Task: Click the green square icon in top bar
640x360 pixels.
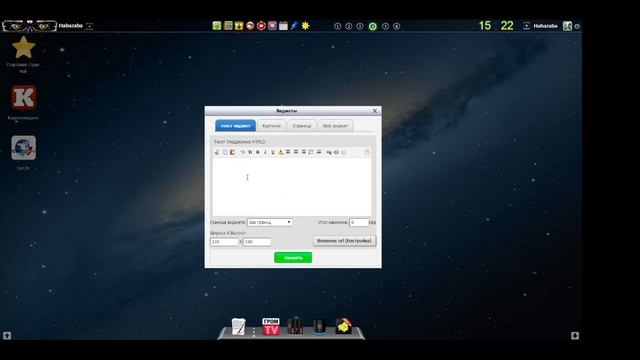Action: (217, 26)
